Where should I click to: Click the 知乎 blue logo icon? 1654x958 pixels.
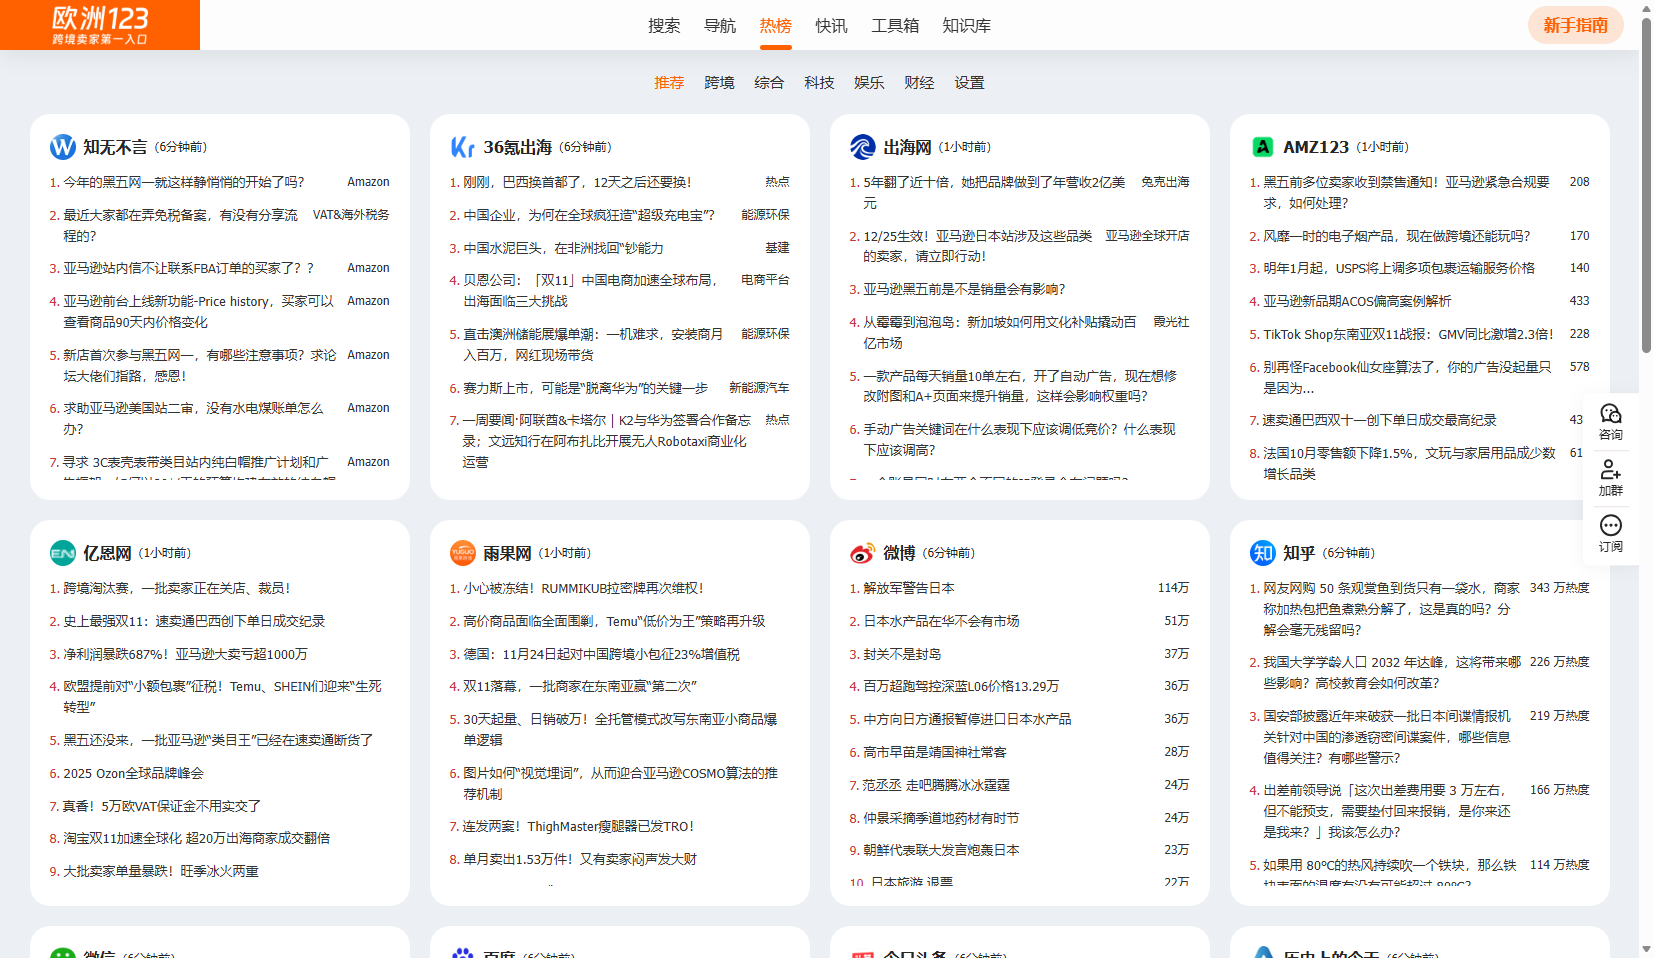(1263, 553)
